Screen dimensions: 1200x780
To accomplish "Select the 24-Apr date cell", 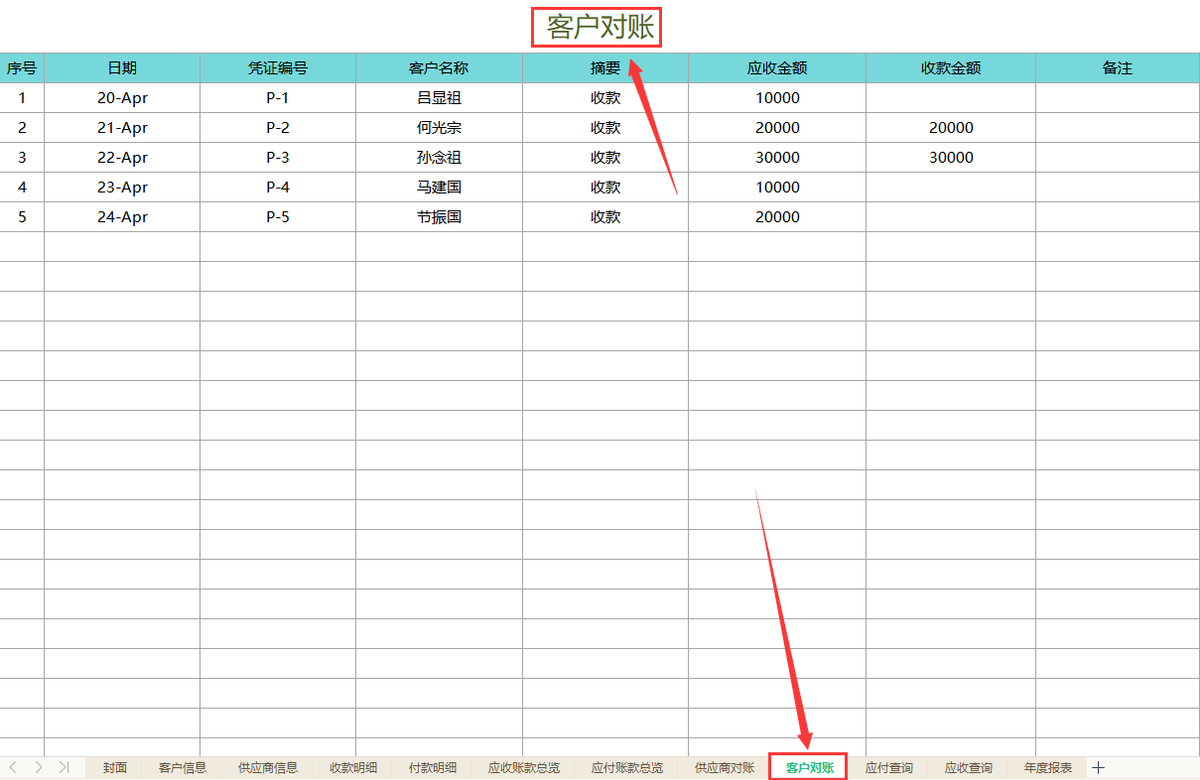I will click(122, 217).
